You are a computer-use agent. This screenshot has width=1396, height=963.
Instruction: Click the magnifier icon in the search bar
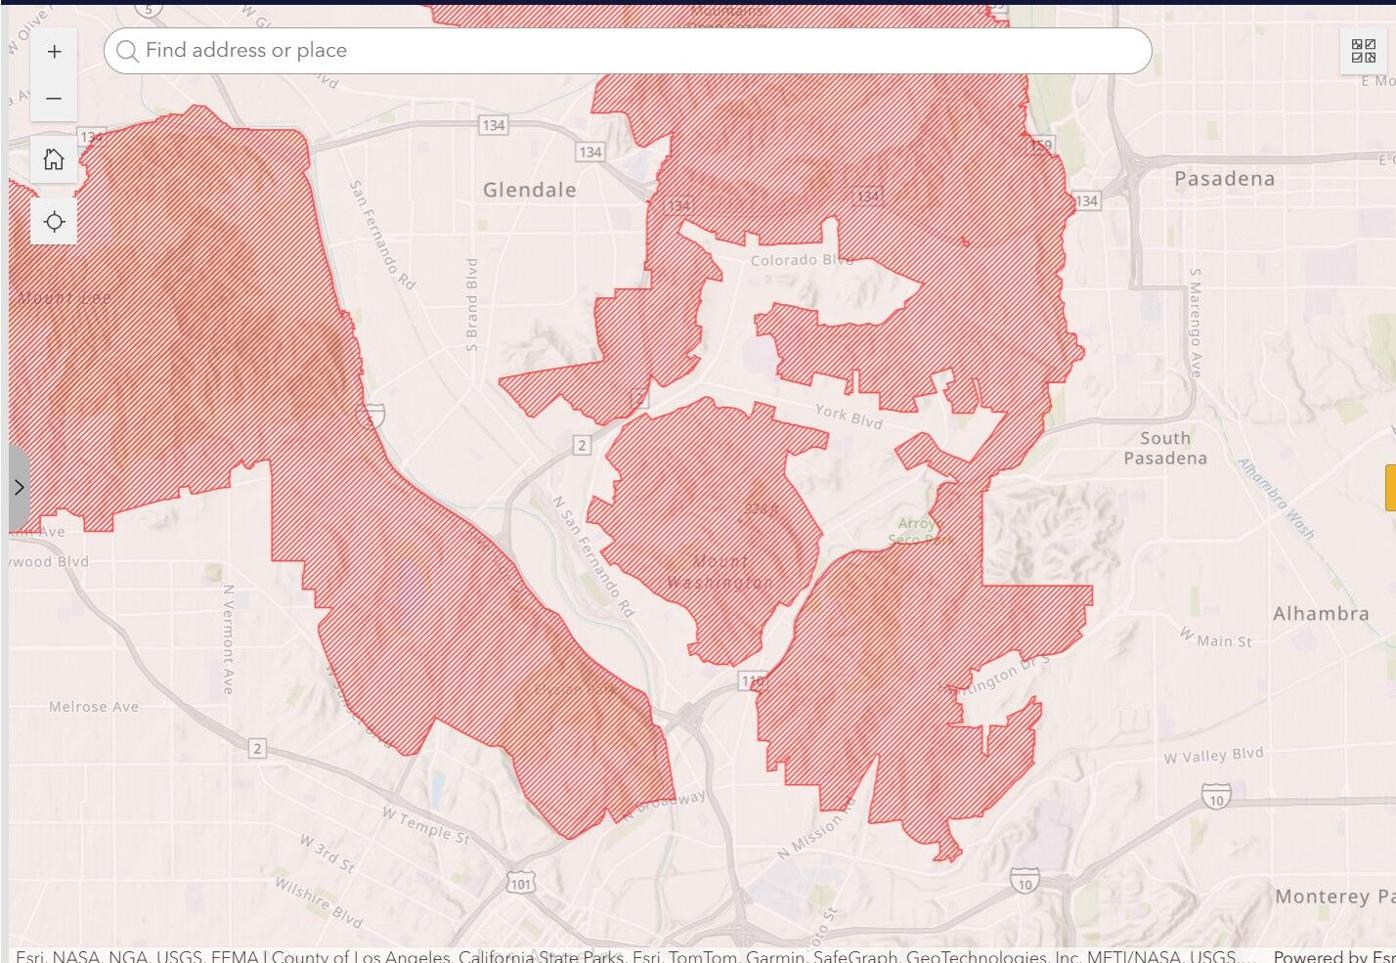click(x=128, y=51)
